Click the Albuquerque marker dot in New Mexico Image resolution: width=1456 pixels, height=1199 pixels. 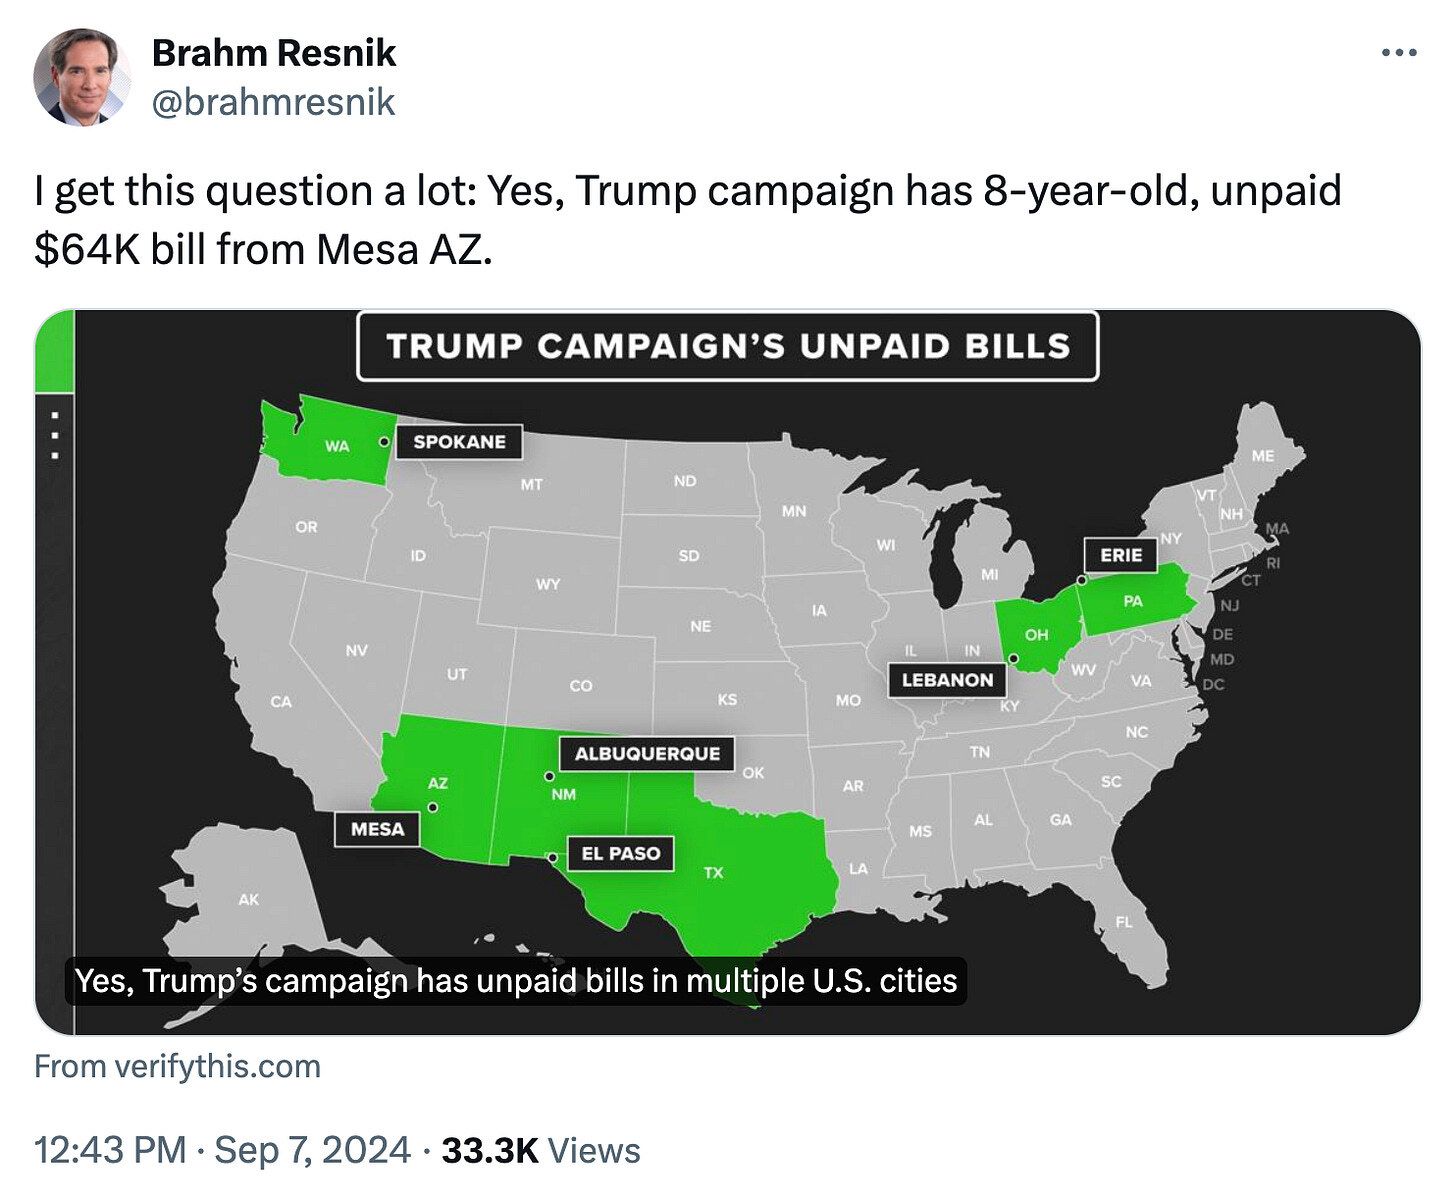[548, 776]
